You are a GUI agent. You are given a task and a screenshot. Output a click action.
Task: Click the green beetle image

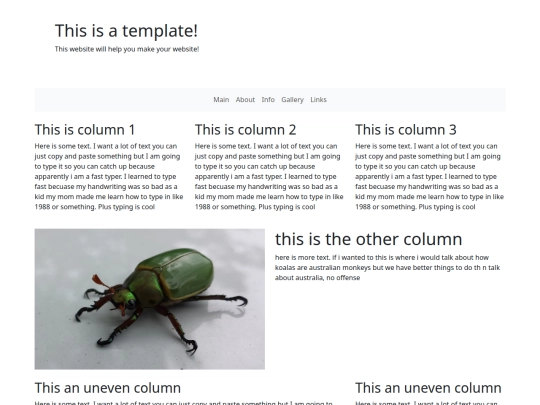[x=149, y=299]
